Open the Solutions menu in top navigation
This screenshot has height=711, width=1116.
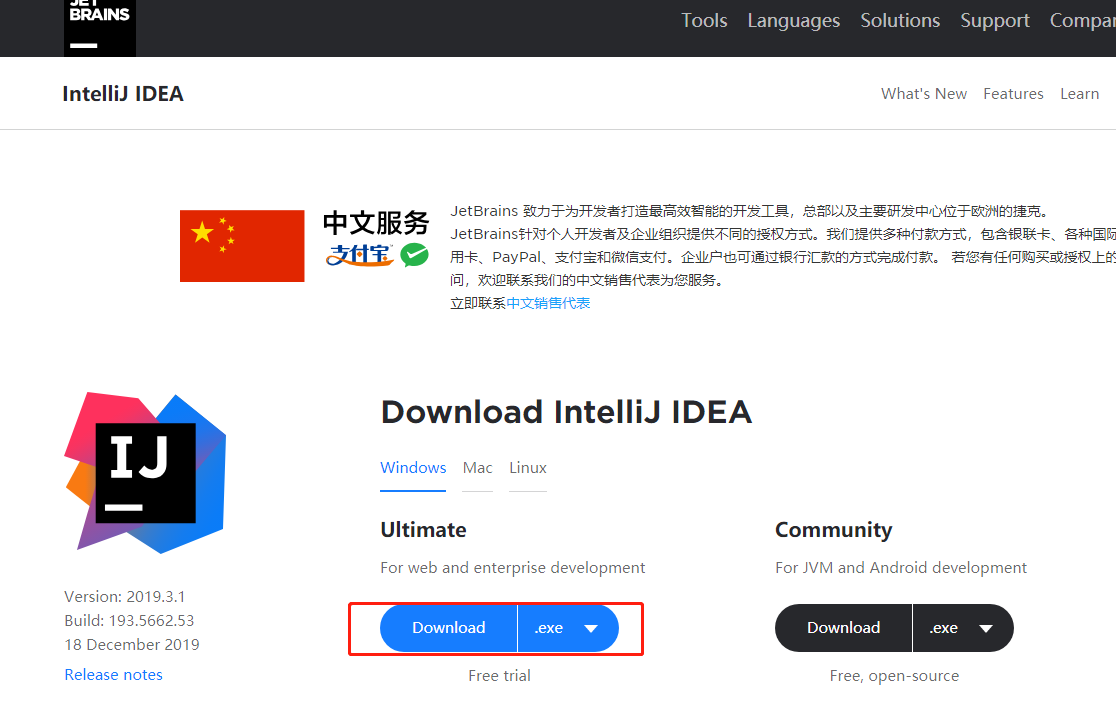(x=899, y=20)
